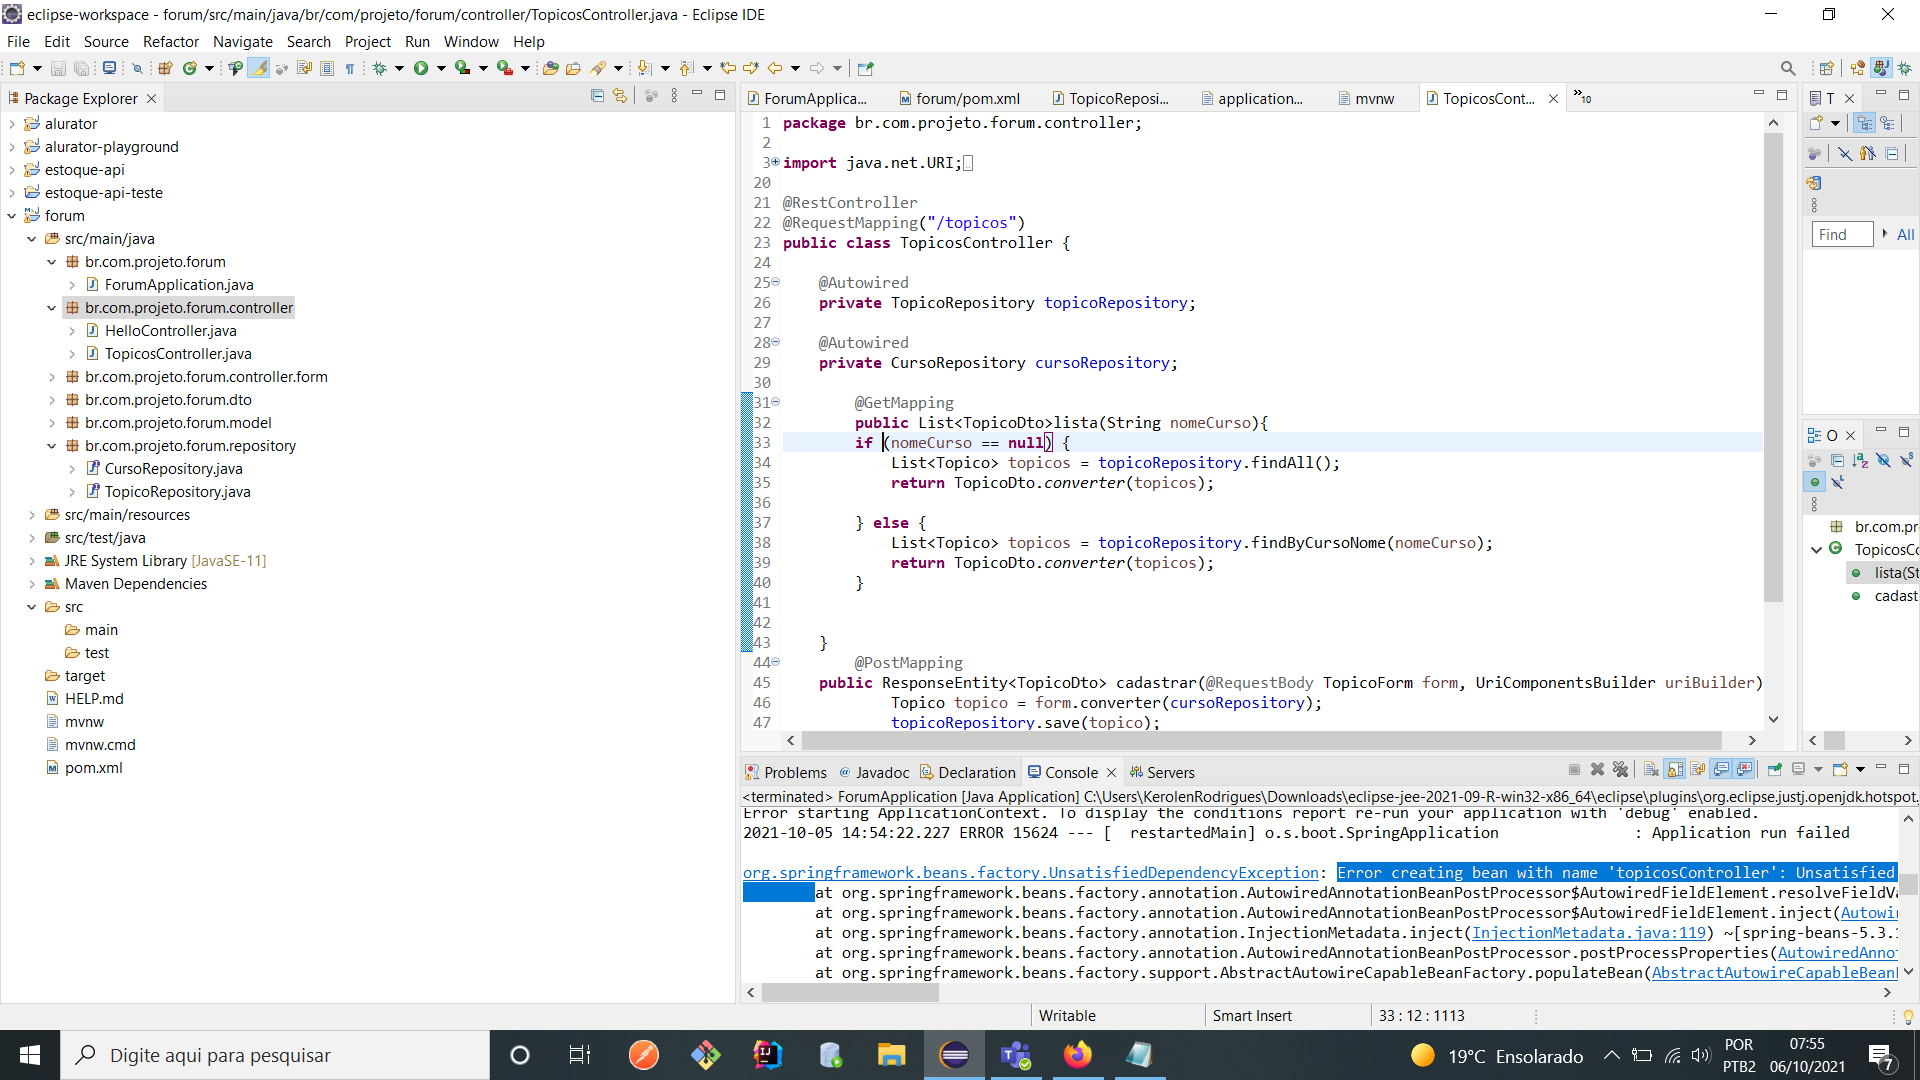Click the Previous Annotation icon

(686, 68)
